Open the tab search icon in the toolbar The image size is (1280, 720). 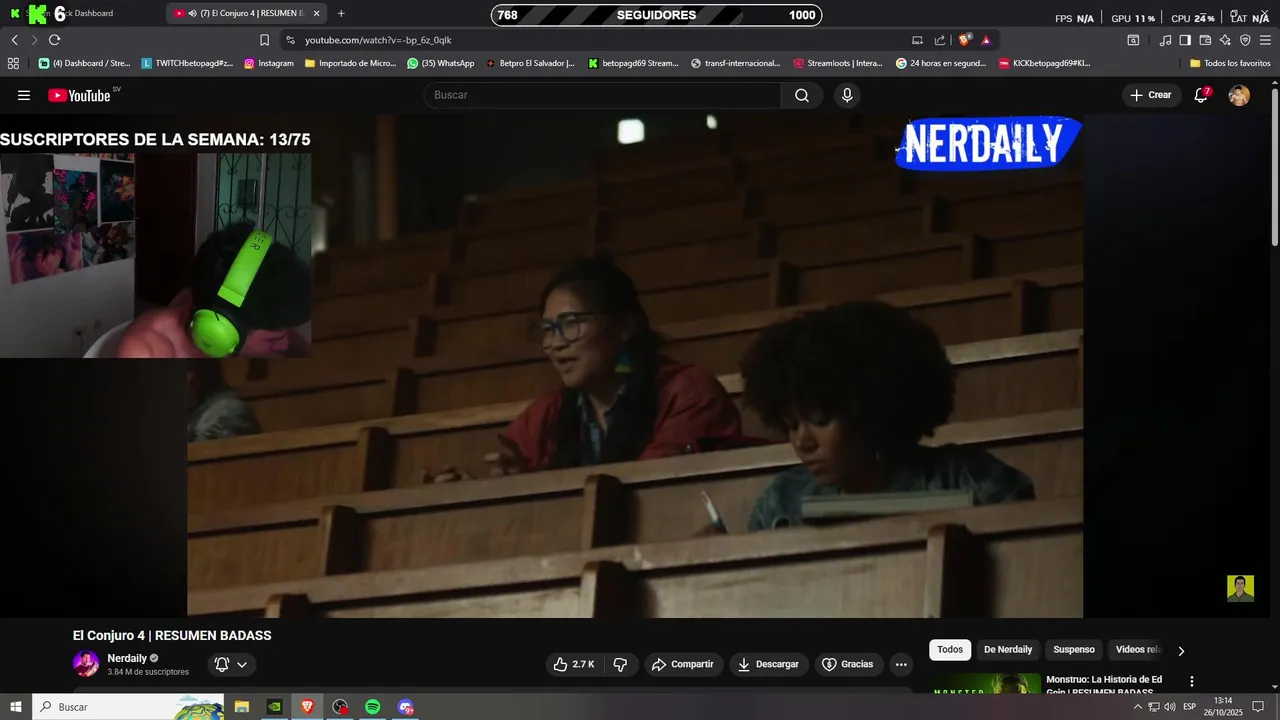(1133, 40)
